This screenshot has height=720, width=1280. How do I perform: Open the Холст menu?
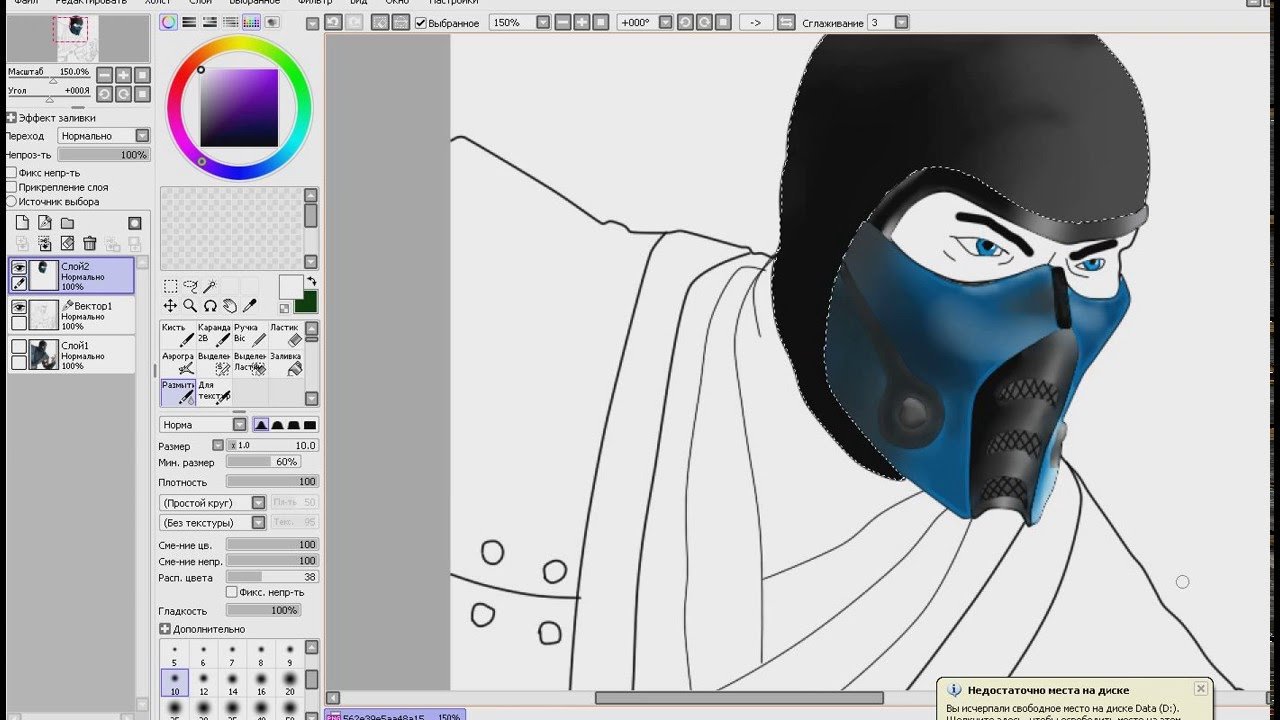[157, 2]
